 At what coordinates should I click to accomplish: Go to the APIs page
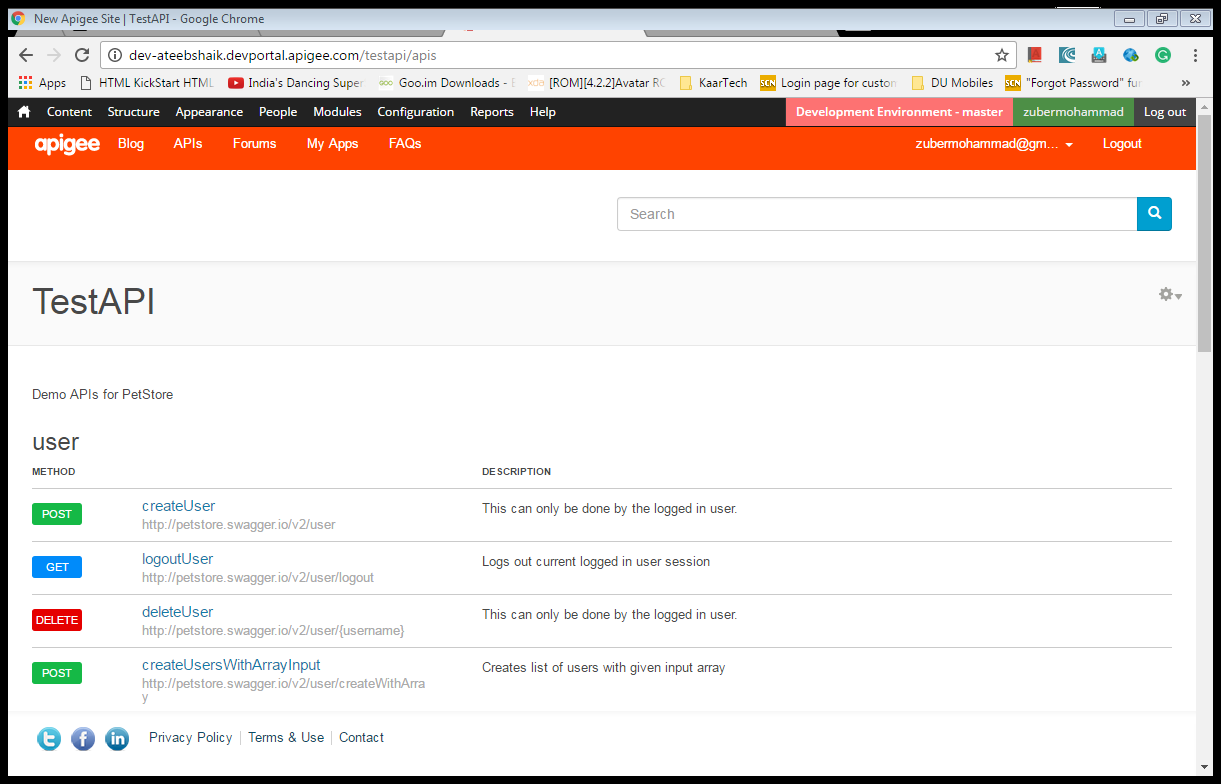point(188,144)
